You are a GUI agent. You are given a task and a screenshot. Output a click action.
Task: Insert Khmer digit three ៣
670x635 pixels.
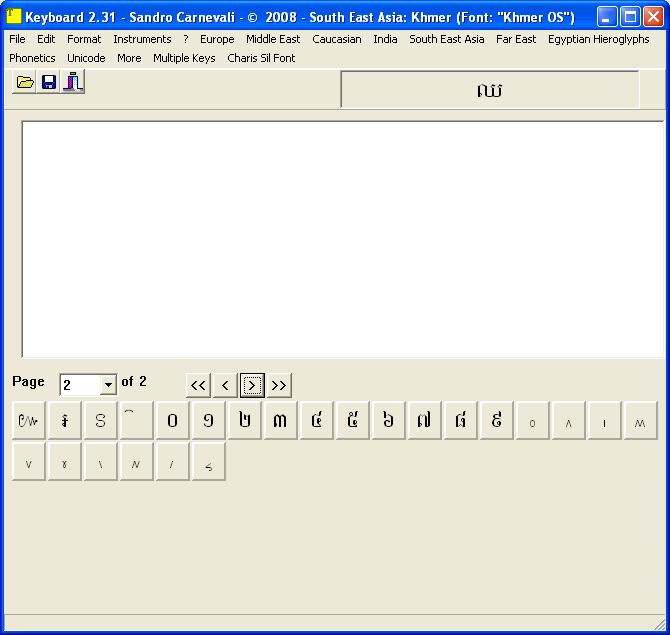(280, 420)
